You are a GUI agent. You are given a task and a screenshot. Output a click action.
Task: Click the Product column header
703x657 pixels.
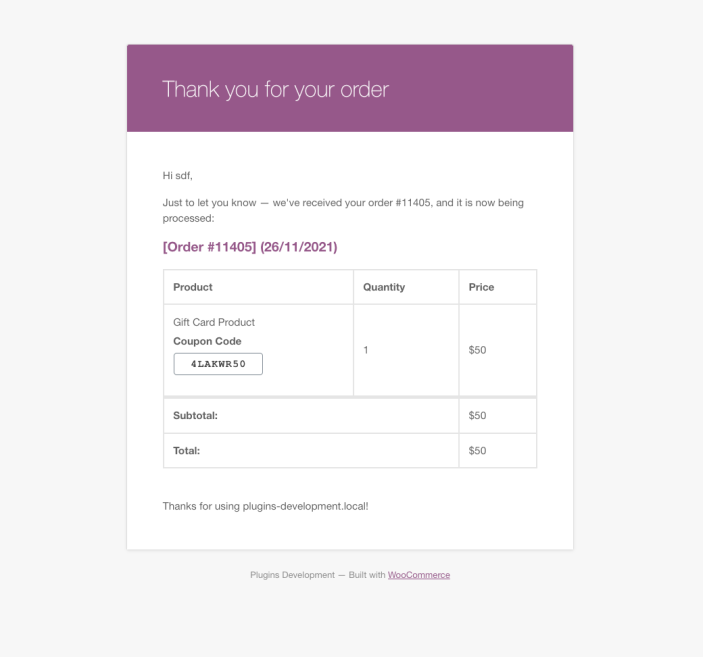(193, 287)
